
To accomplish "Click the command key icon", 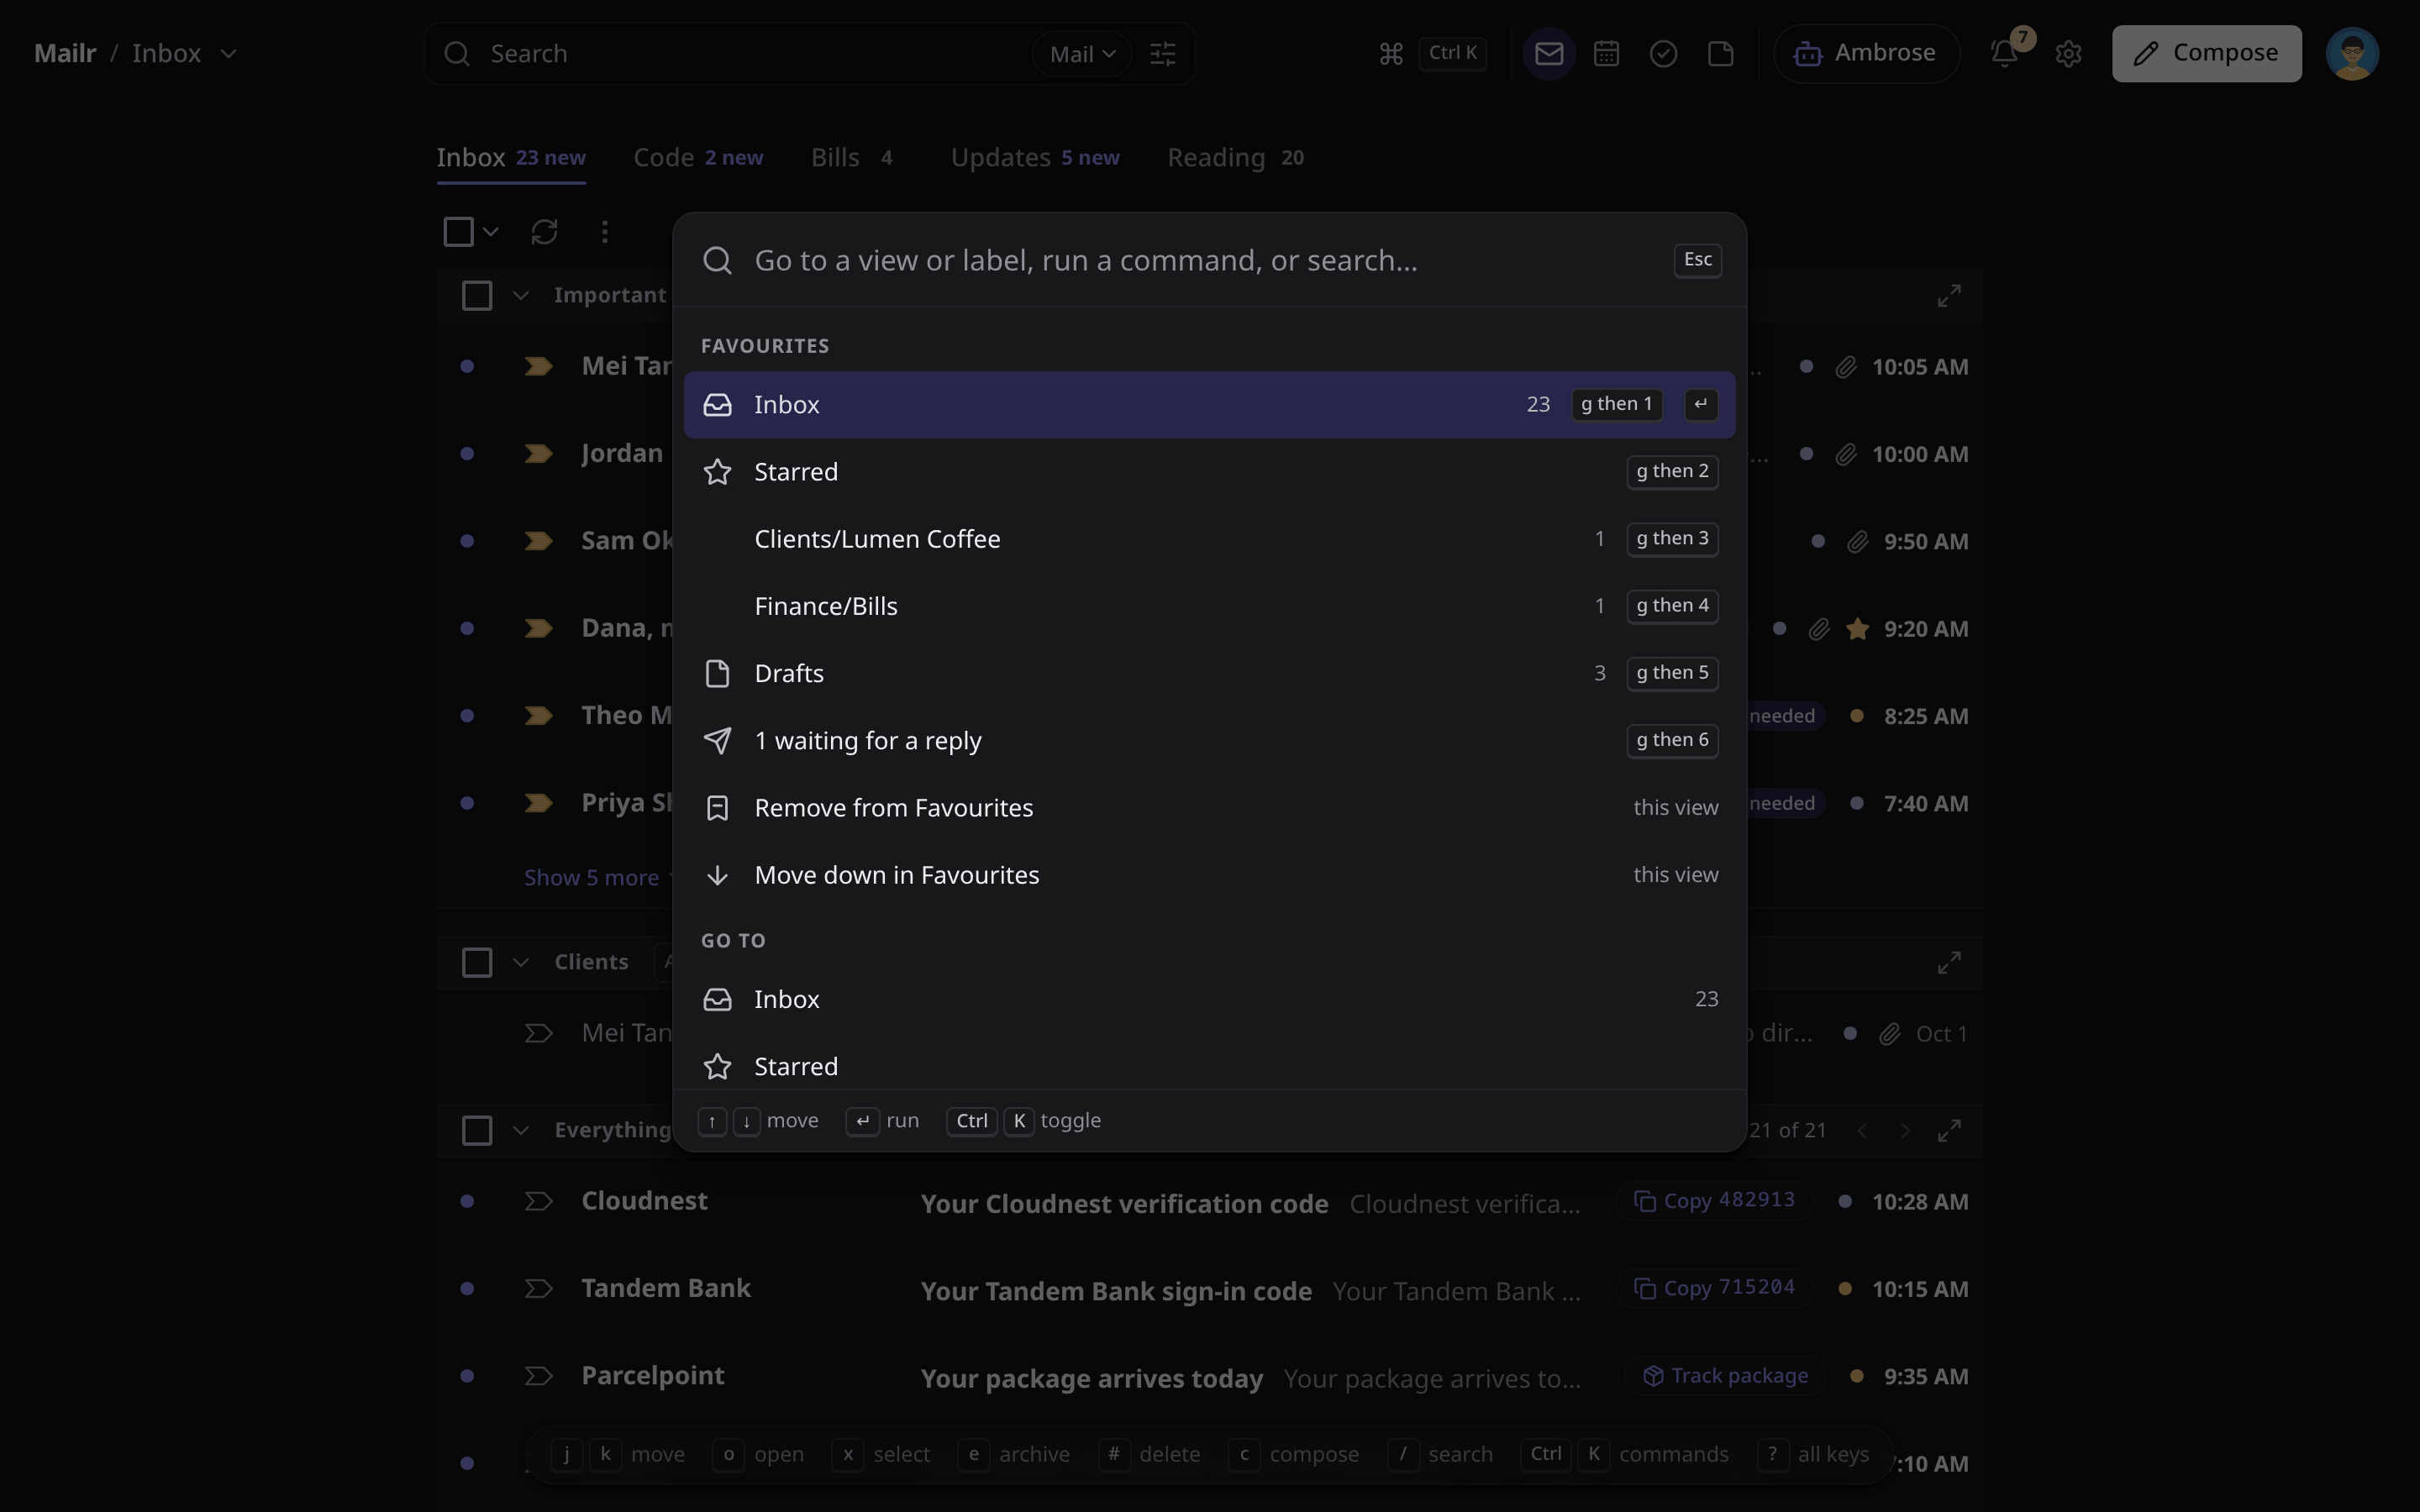I will point(1391,53).
